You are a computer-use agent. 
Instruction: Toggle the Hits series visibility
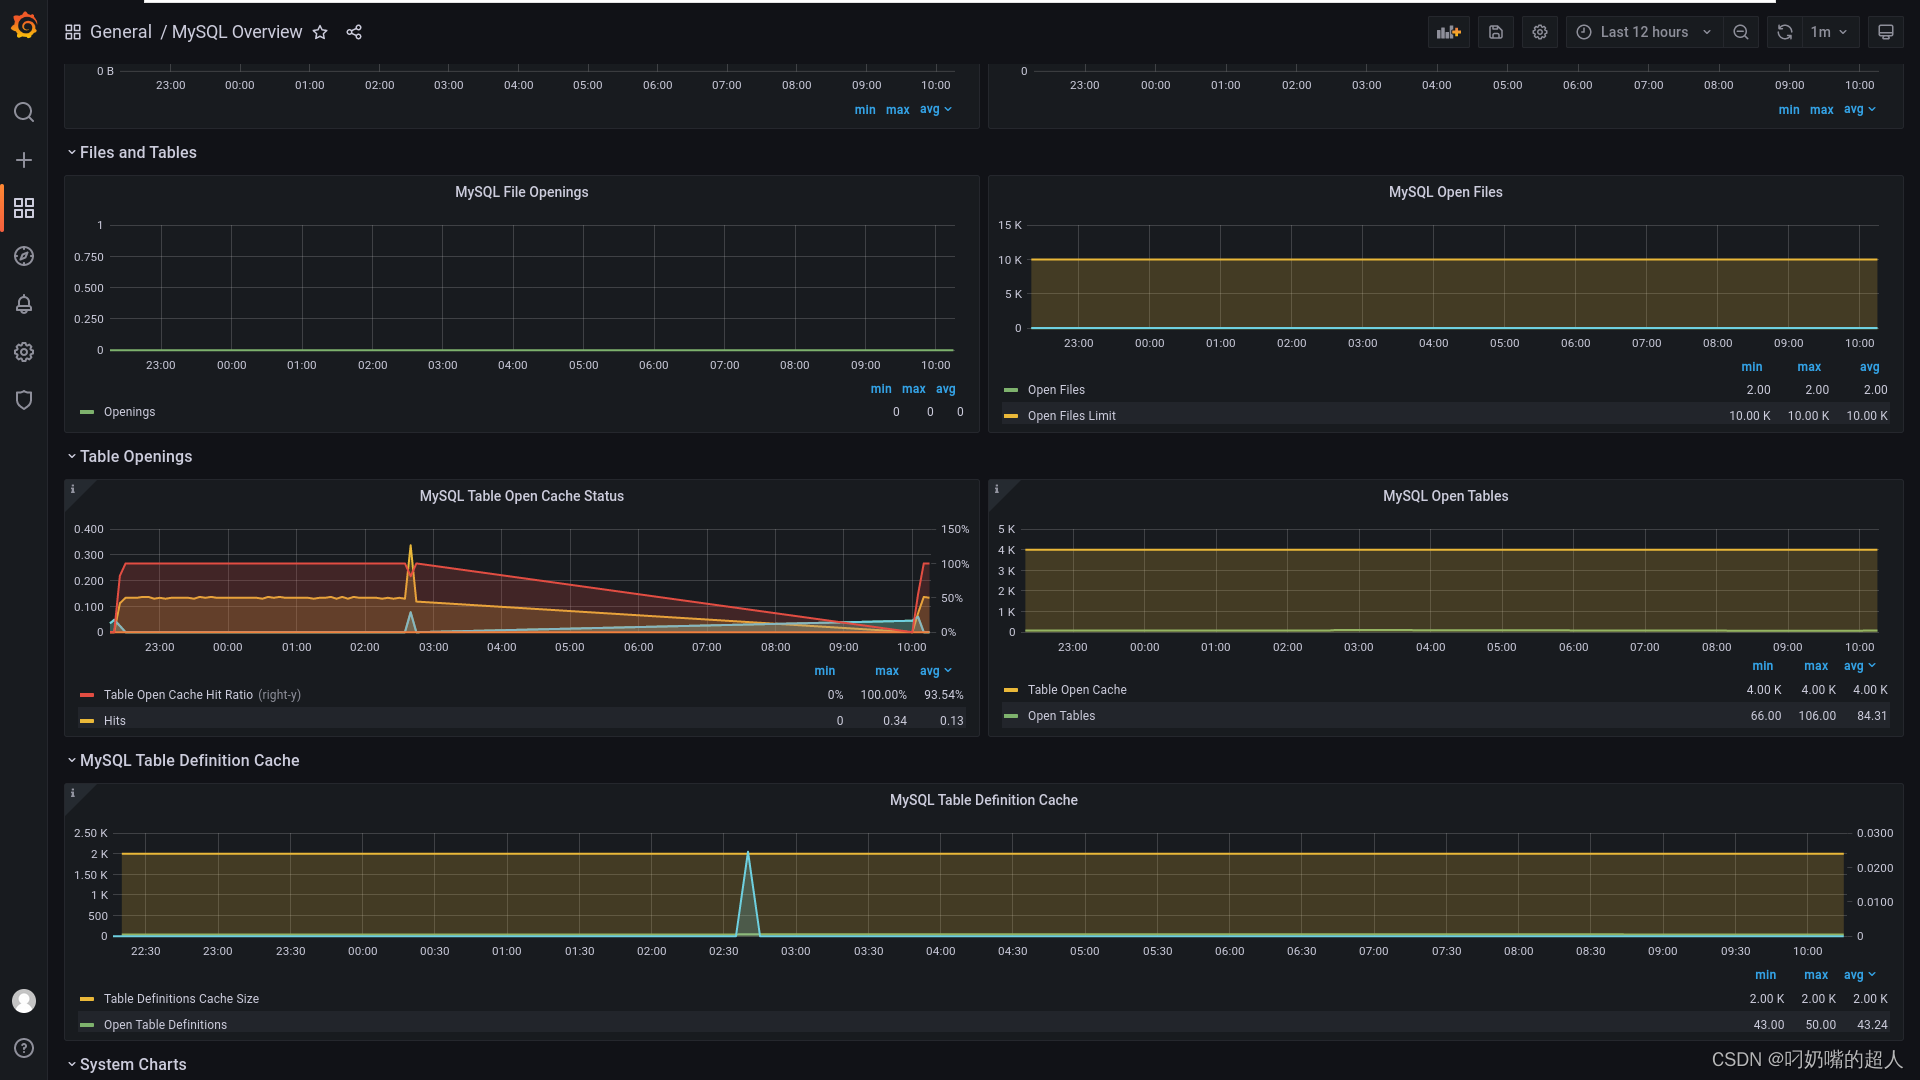115,721
